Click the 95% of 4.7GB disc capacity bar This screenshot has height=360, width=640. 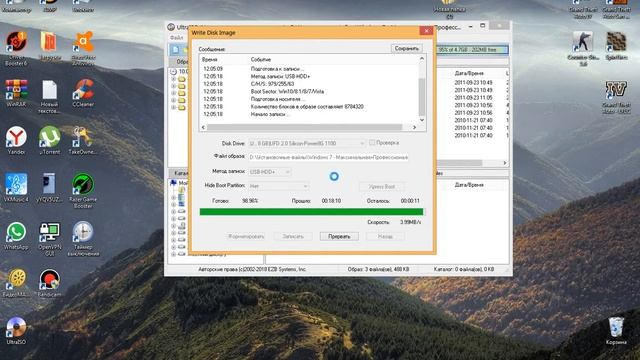[x=473, y=49]
